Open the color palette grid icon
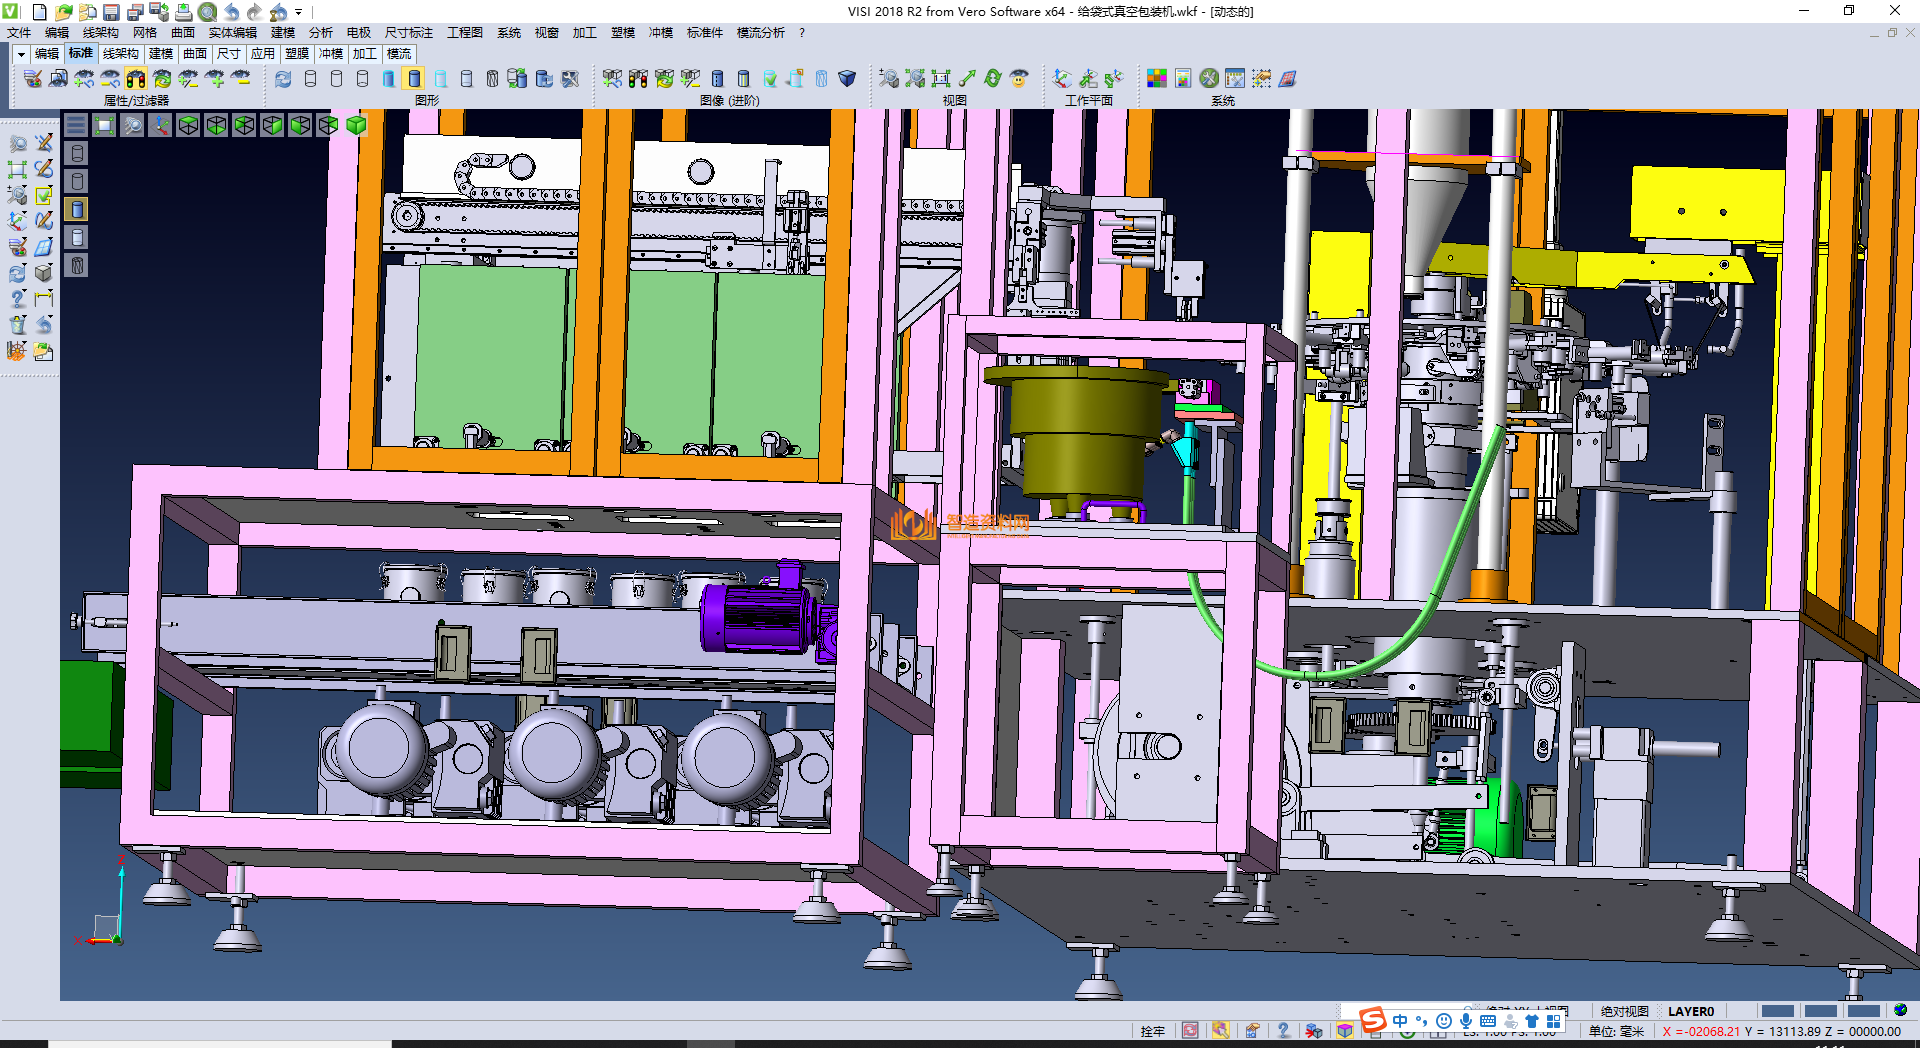1920x1048 pixels. click(x=1156, y=78)
